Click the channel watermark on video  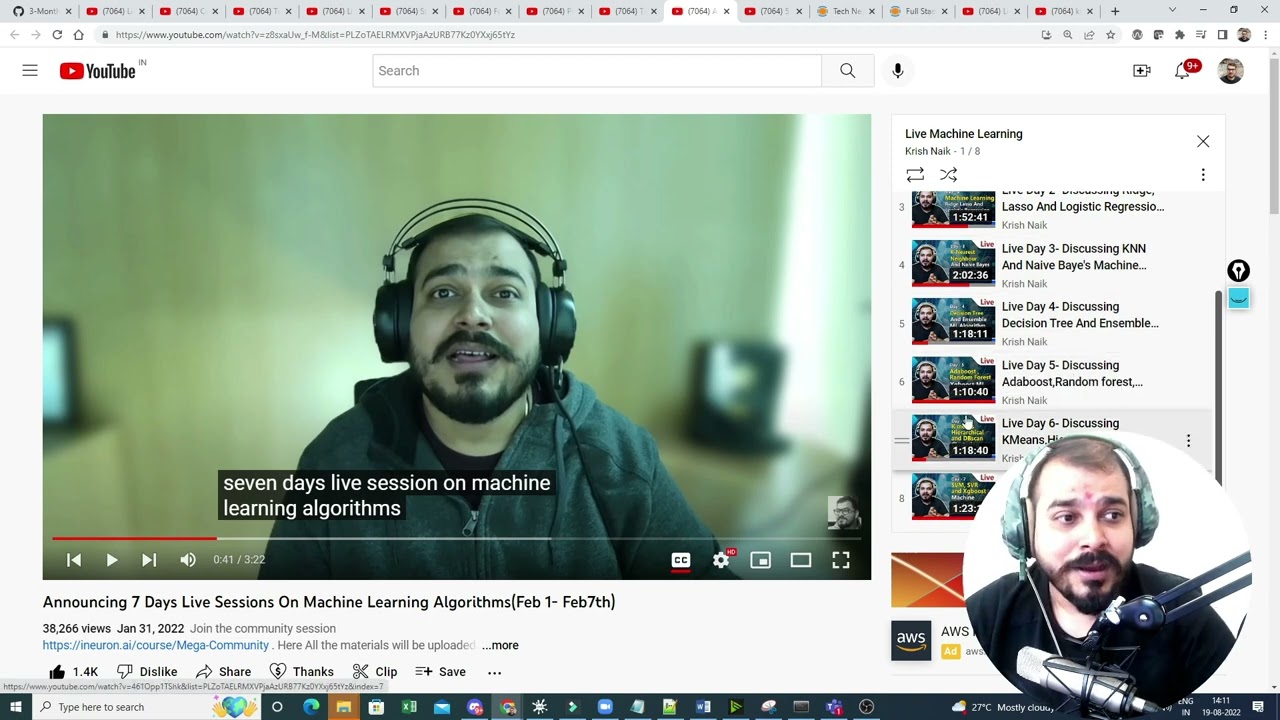tap(844, 513)
